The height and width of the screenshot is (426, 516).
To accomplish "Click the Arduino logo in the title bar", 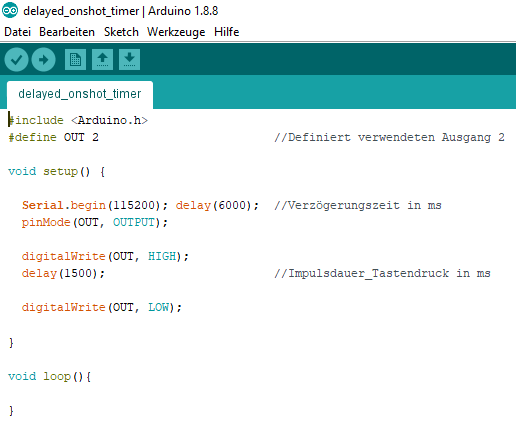I will [x=10, y=11].
